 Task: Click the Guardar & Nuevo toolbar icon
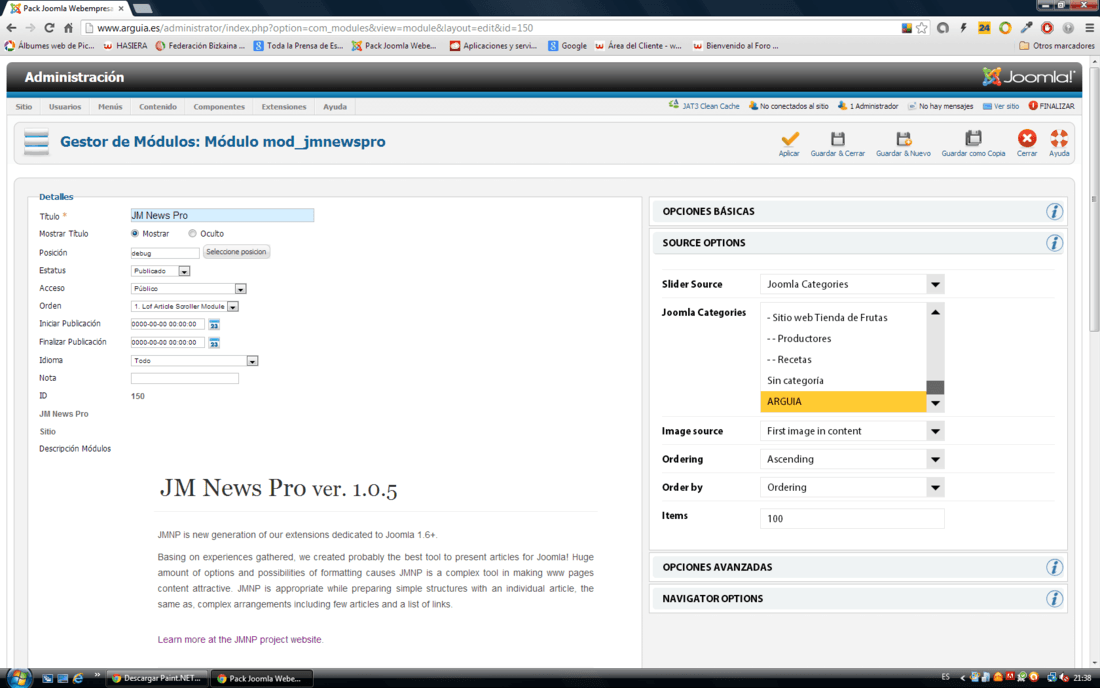pyautogui.click(x=904, y=138)
